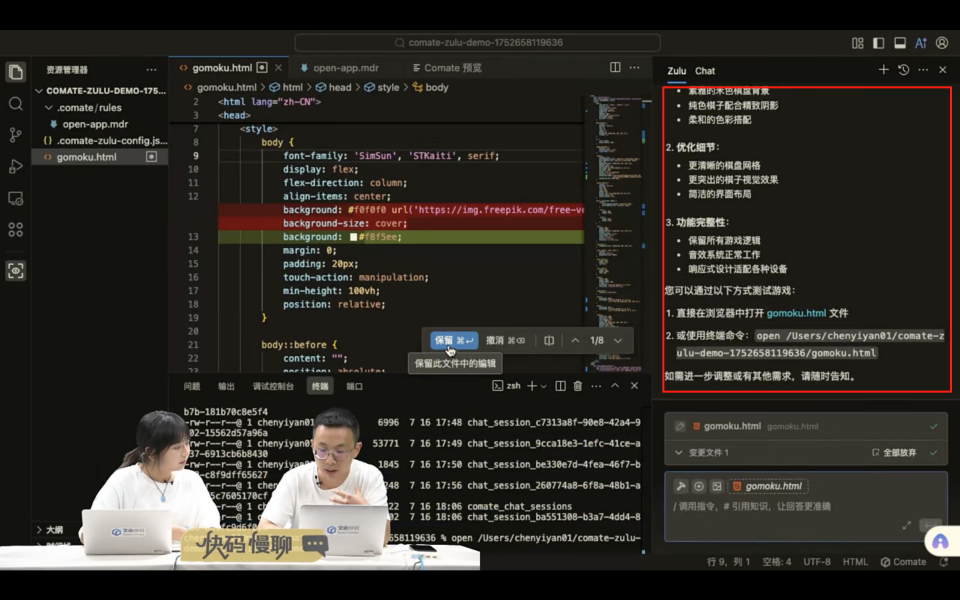Image resolution: width=960 pixels, height=600 pixels.
Task: Toggle inline diff view in change toolbar
Action: (x=549, y=340)
